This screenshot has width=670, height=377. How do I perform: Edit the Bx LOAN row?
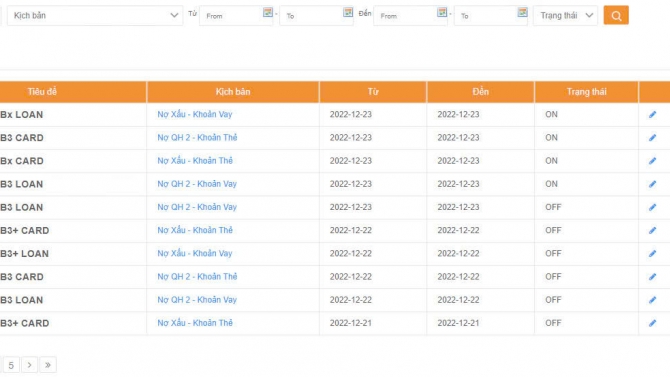point(652,115)
